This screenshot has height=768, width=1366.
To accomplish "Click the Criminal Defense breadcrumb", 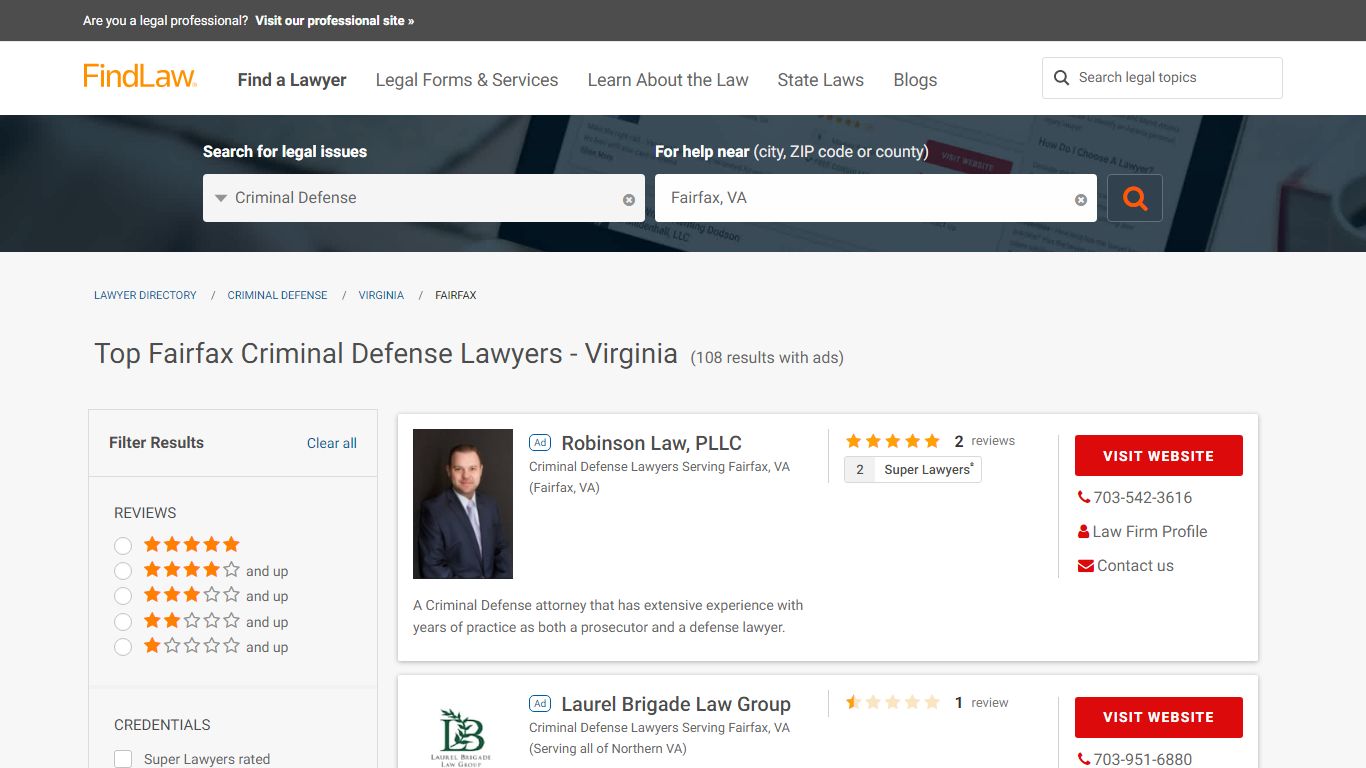I will point(277,295).
